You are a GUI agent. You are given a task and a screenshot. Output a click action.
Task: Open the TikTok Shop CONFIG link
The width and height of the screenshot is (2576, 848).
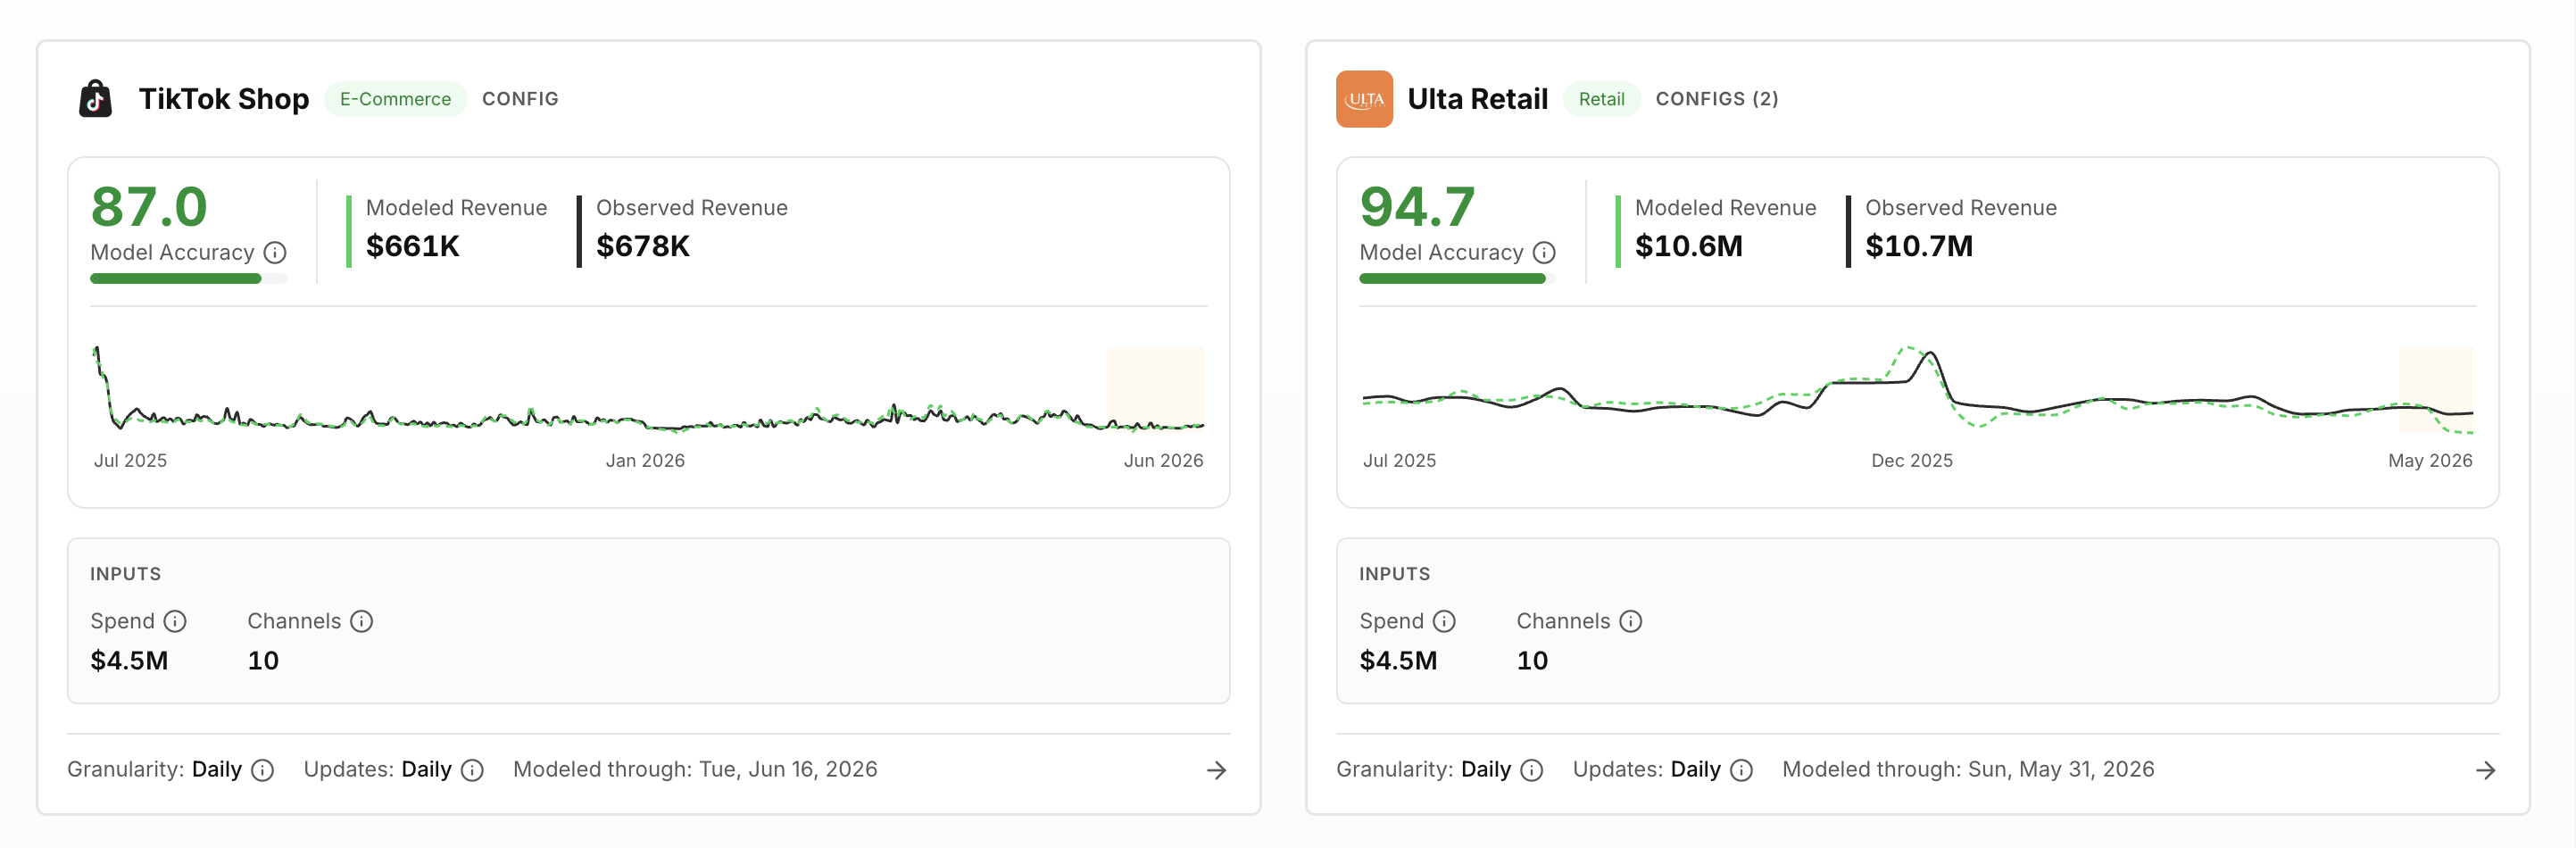click(520, 99)
